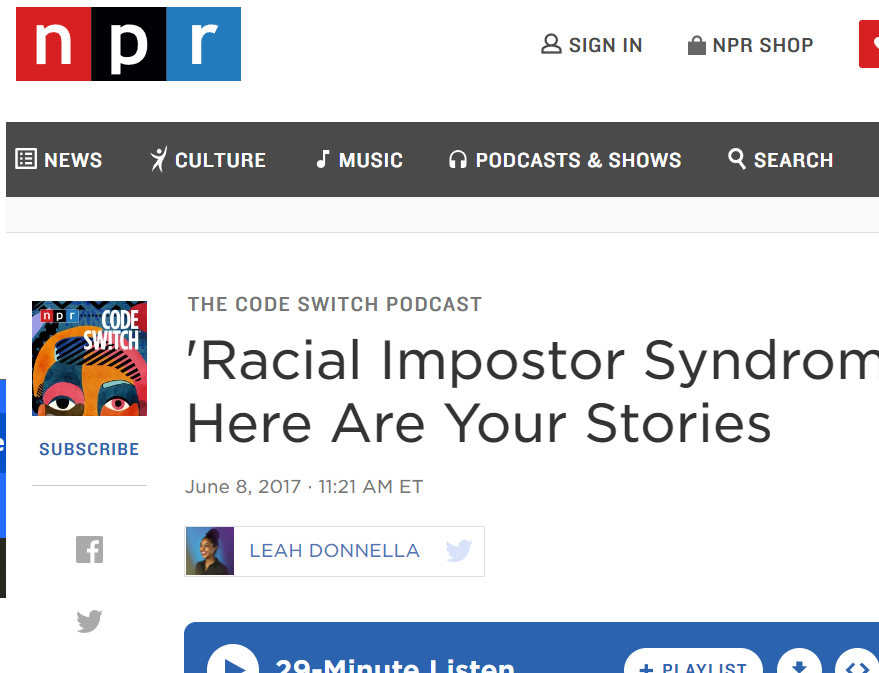Share article using sidebar Twitter icon

(90, 621)
